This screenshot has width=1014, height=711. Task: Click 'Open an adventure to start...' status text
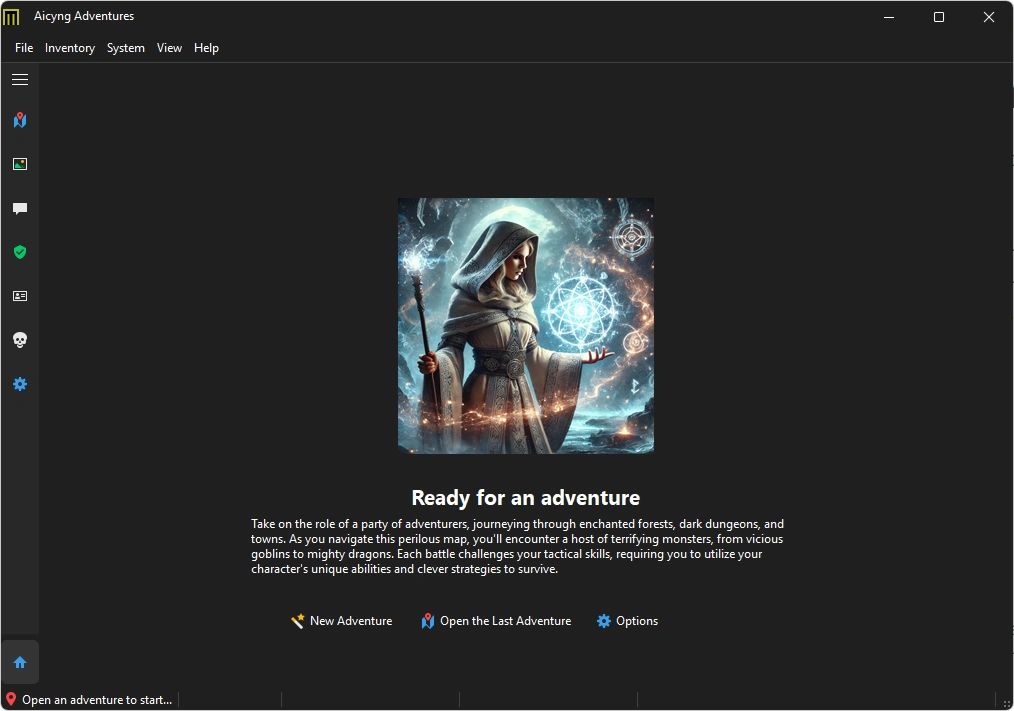tap(97, 700)
